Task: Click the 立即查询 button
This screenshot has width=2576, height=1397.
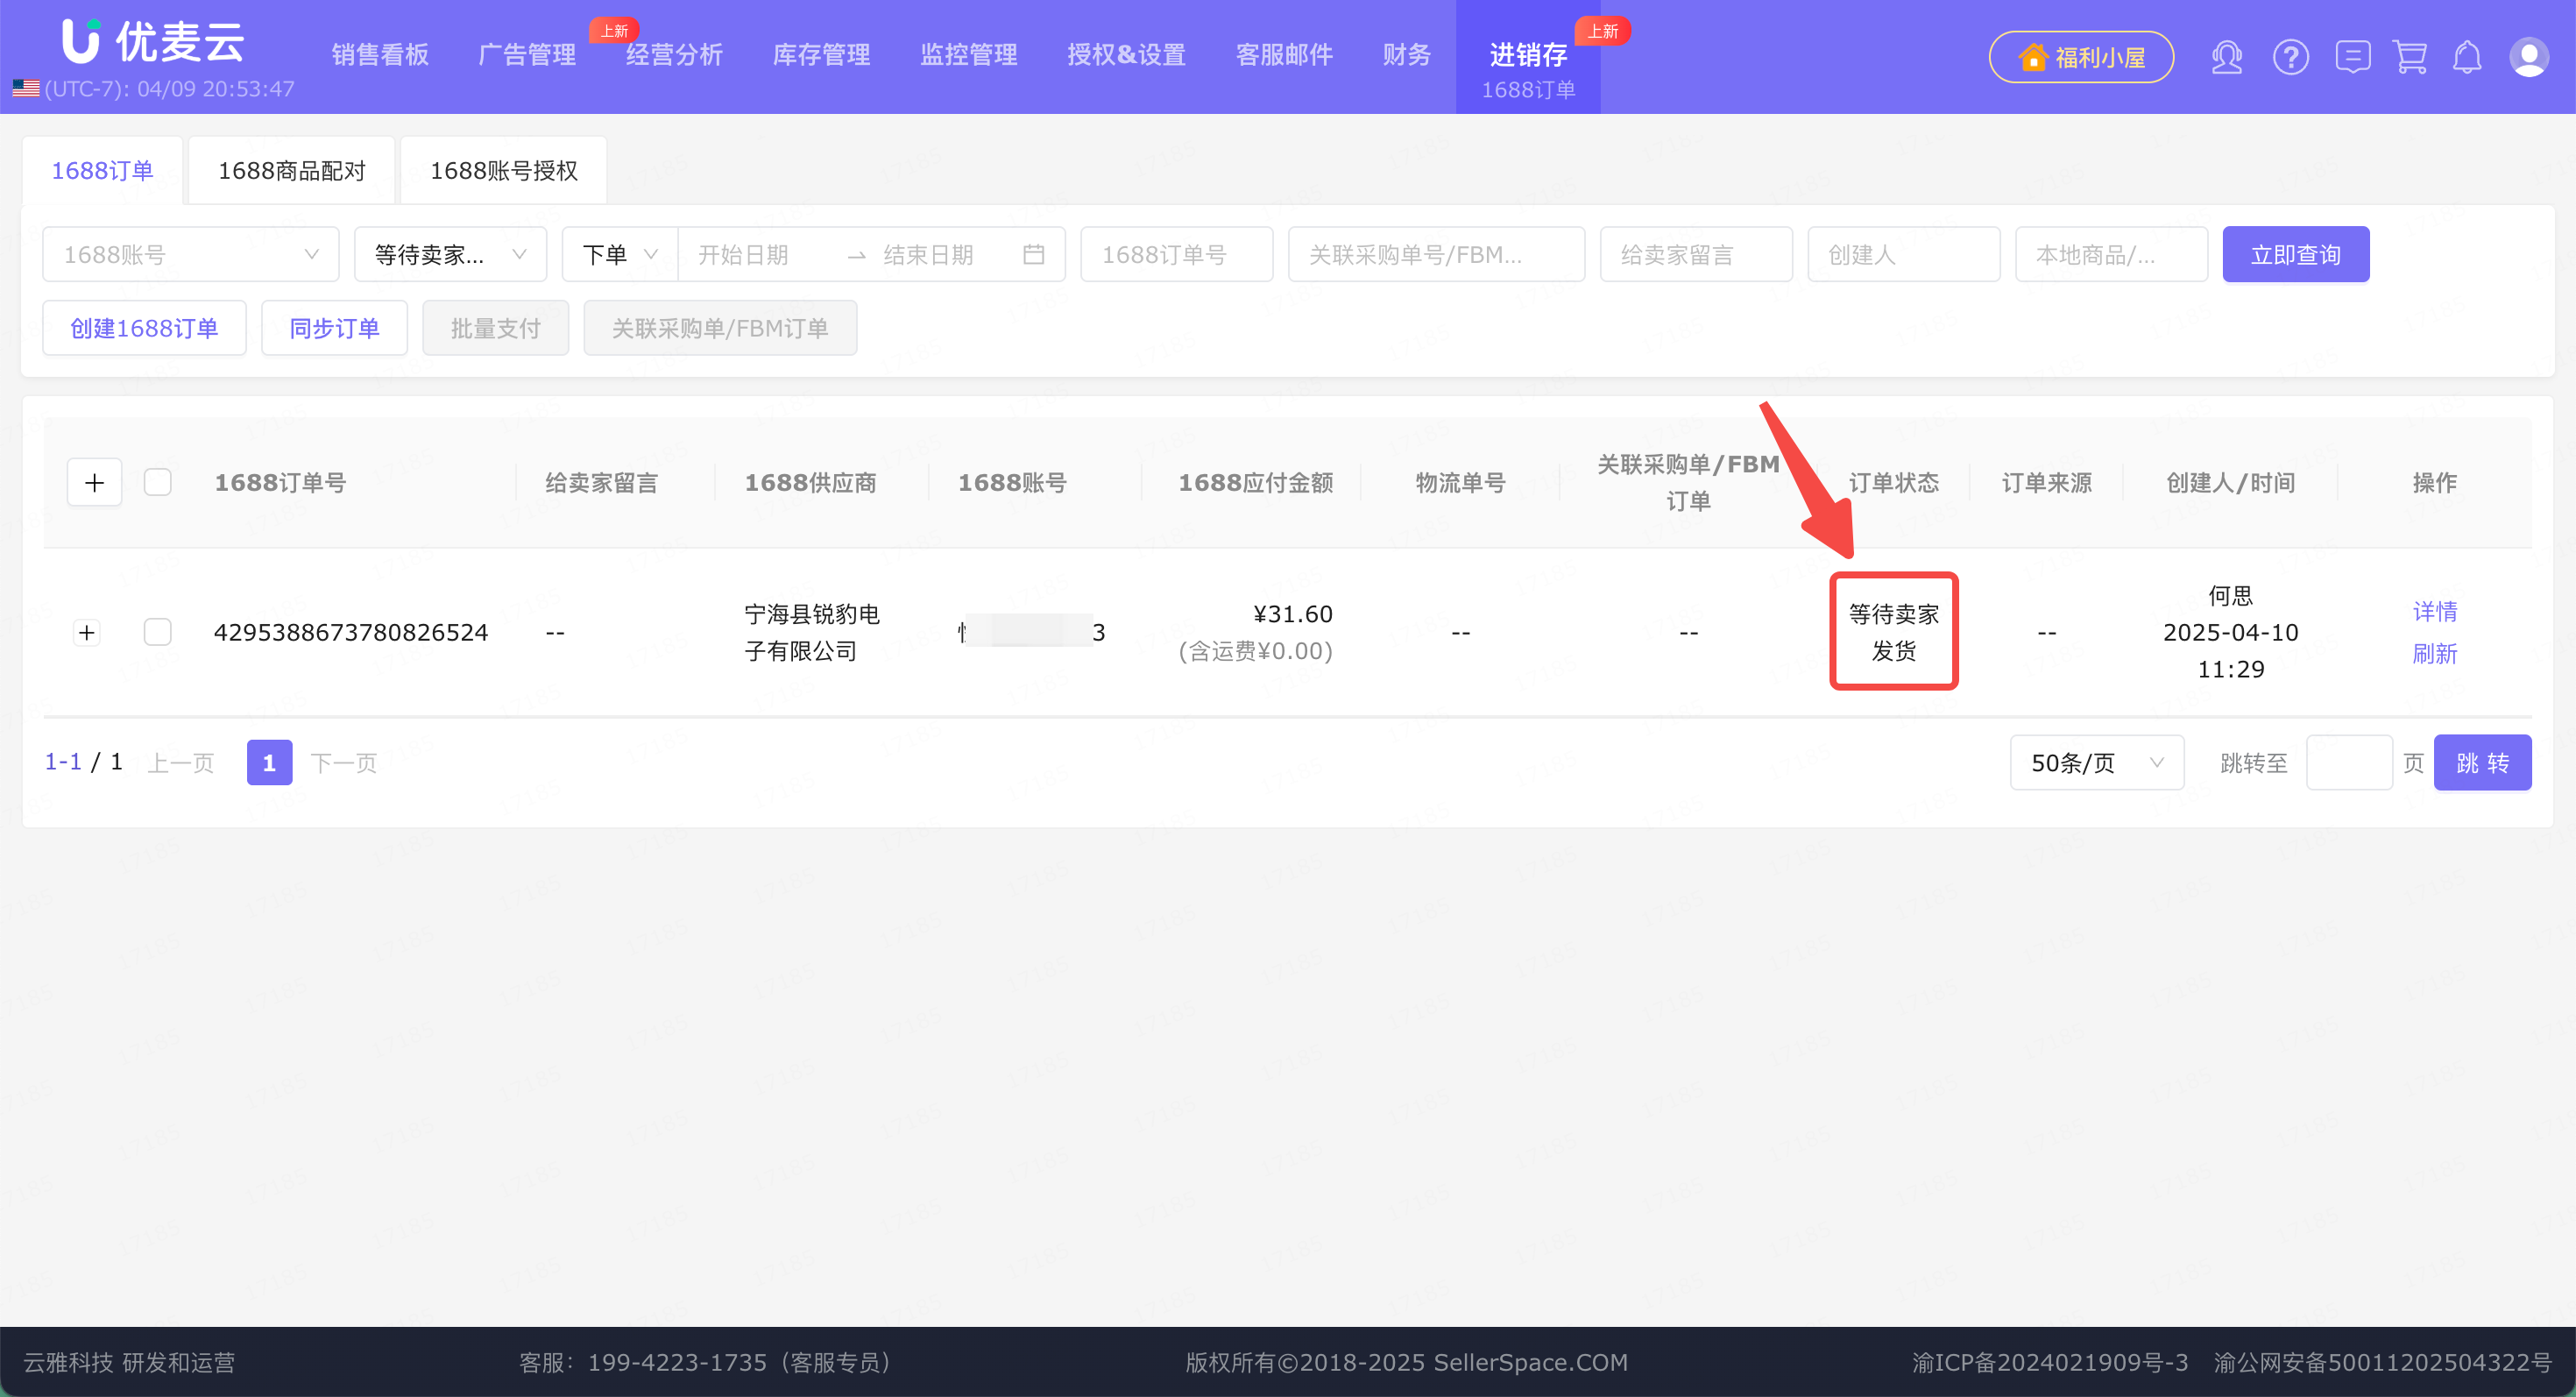Action: [2296, 254]
